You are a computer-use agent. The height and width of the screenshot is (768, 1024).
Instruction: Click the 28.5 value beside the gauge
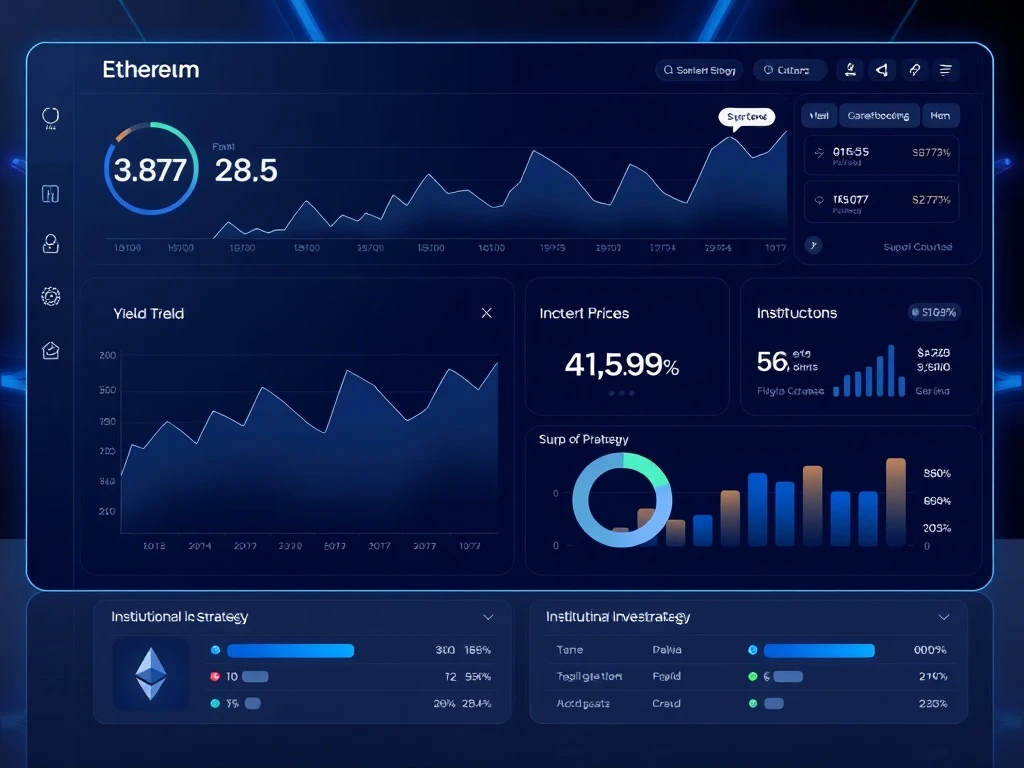pos(246,170)
